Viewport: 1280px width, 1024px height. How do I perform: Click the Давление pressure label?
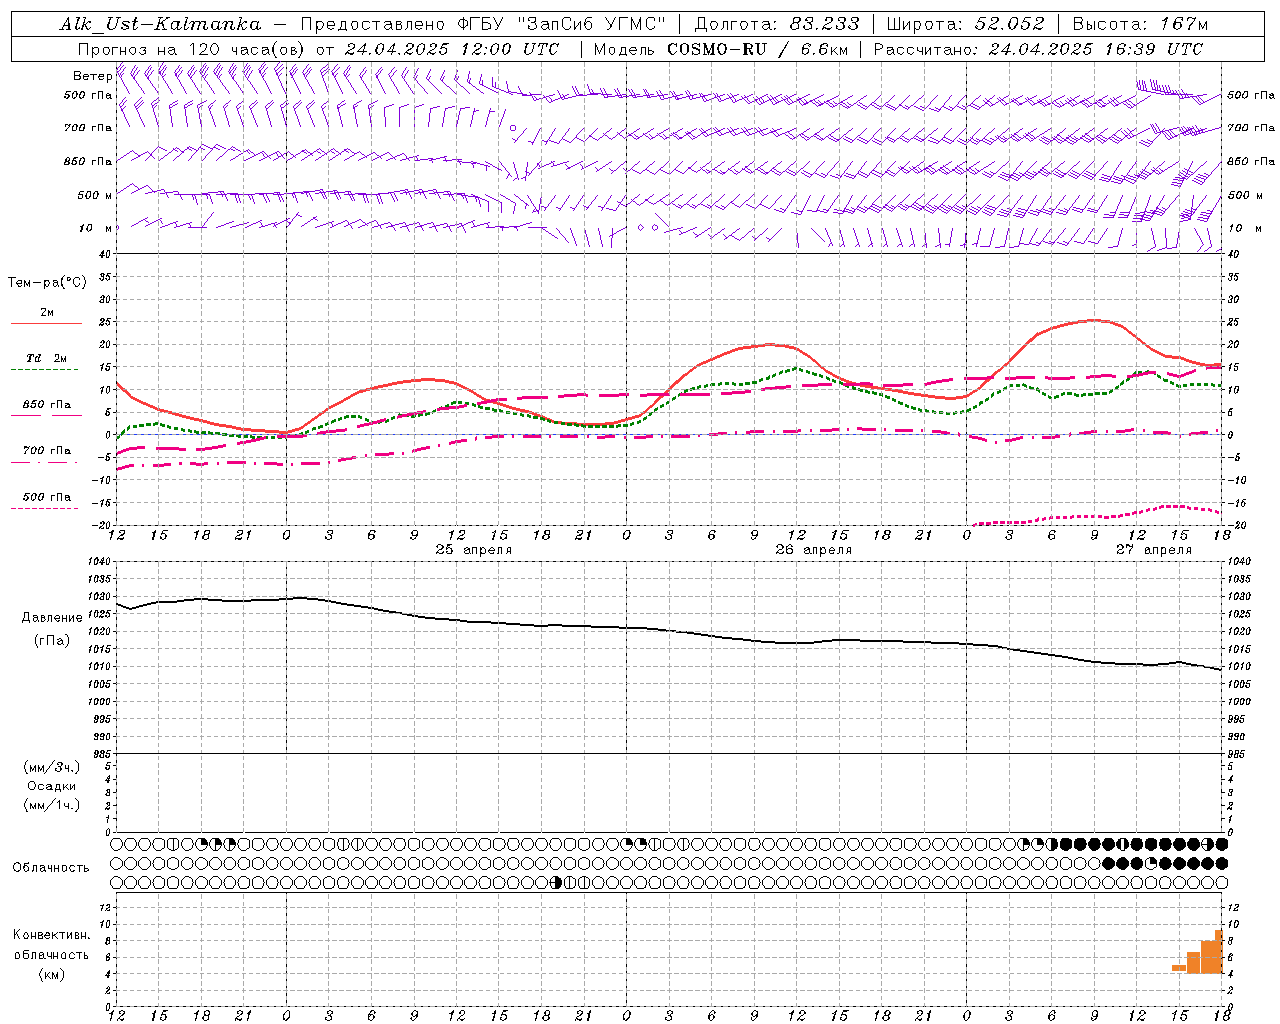coord(52,618)
